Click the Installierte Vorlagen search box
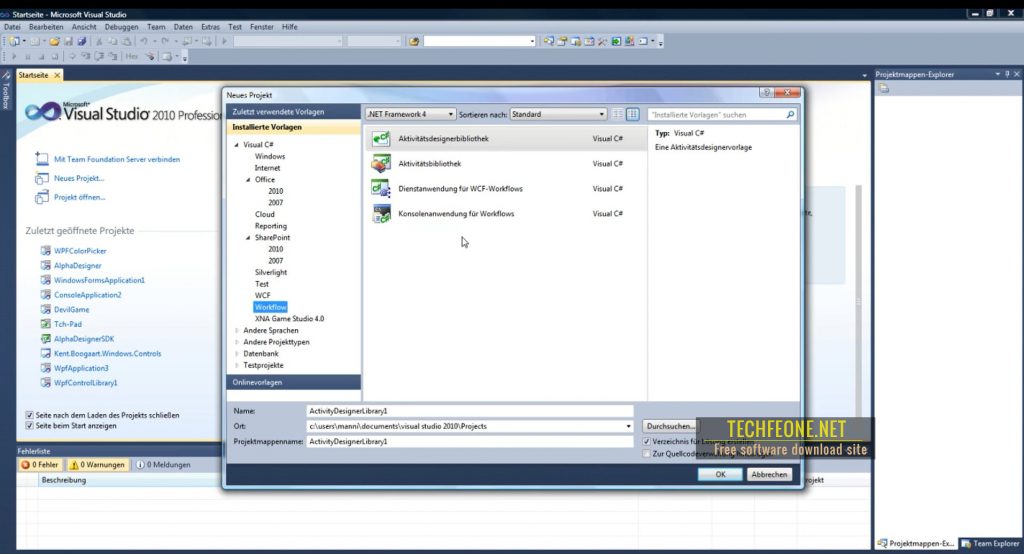 (722, 114)
